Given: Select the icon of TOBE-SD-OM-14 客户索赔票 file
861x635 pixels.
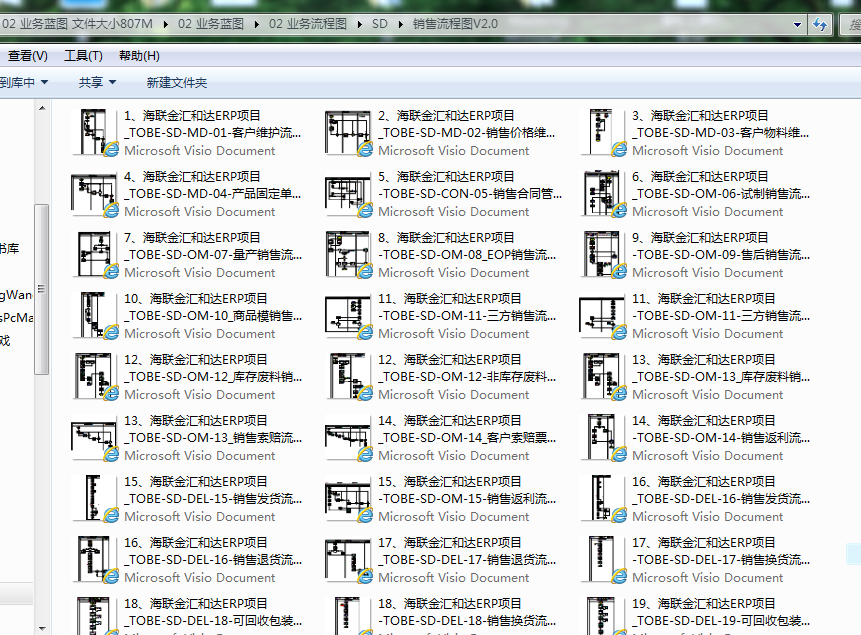Looking at the screenshot, I should tap(349, 437).
